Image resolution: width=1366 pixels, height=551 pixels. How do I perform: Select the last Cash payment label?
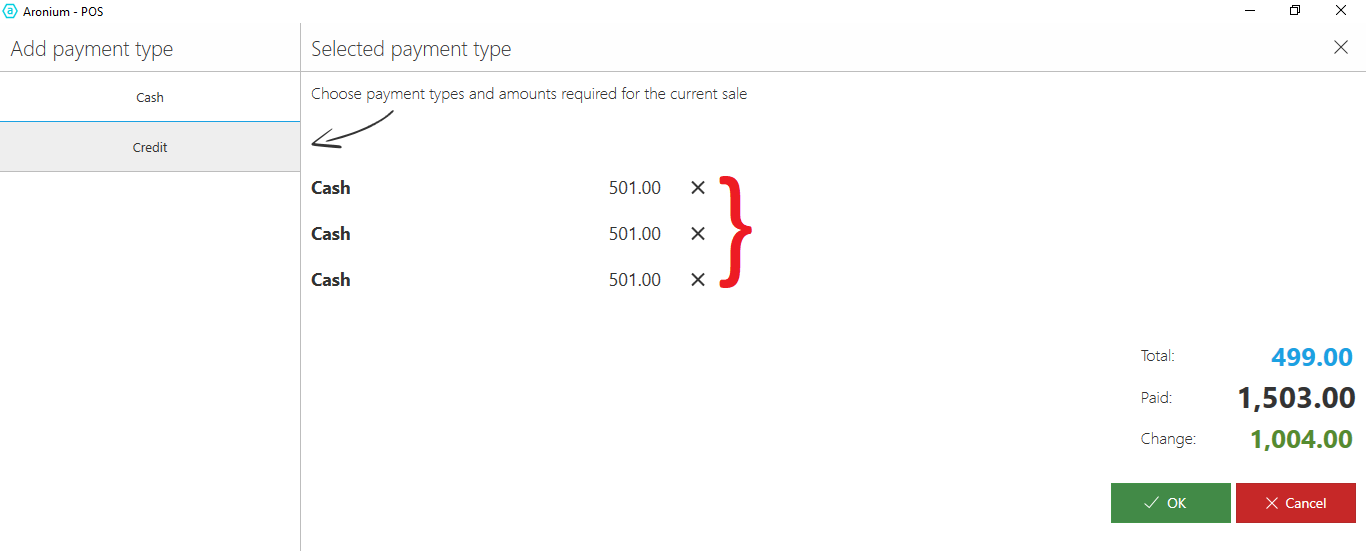(331, 280)
